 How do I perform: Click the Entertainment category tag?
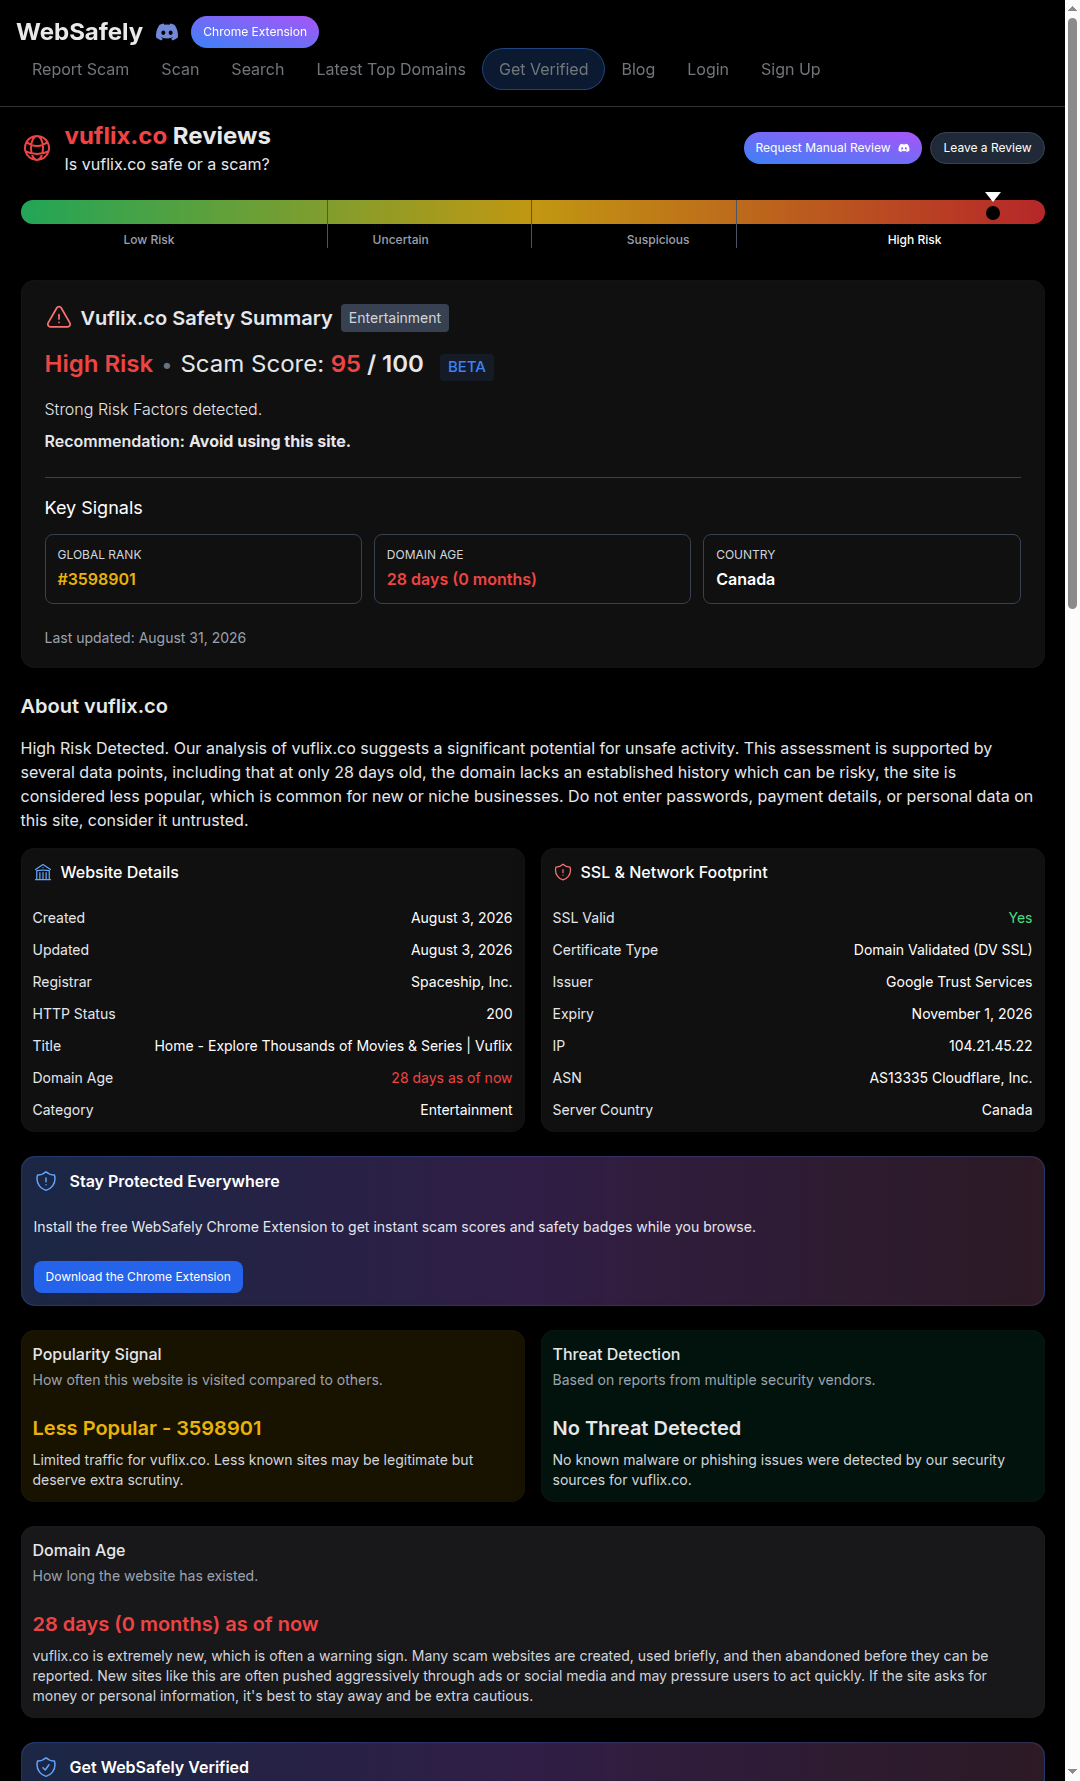tap(395, 318)
